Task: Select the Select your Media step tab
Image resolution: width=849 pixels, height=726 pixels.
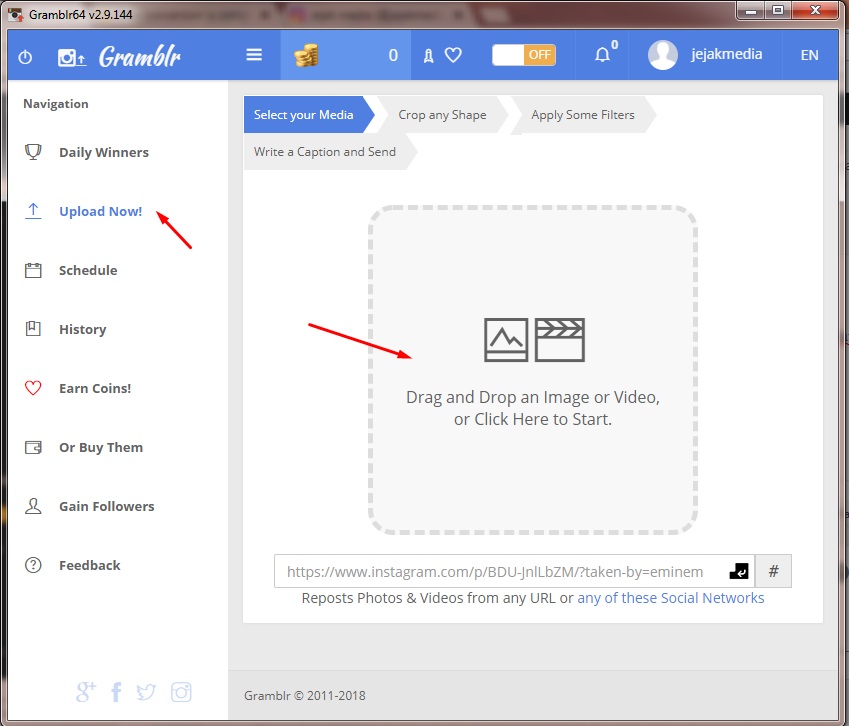Action: [x=309, y=115]
